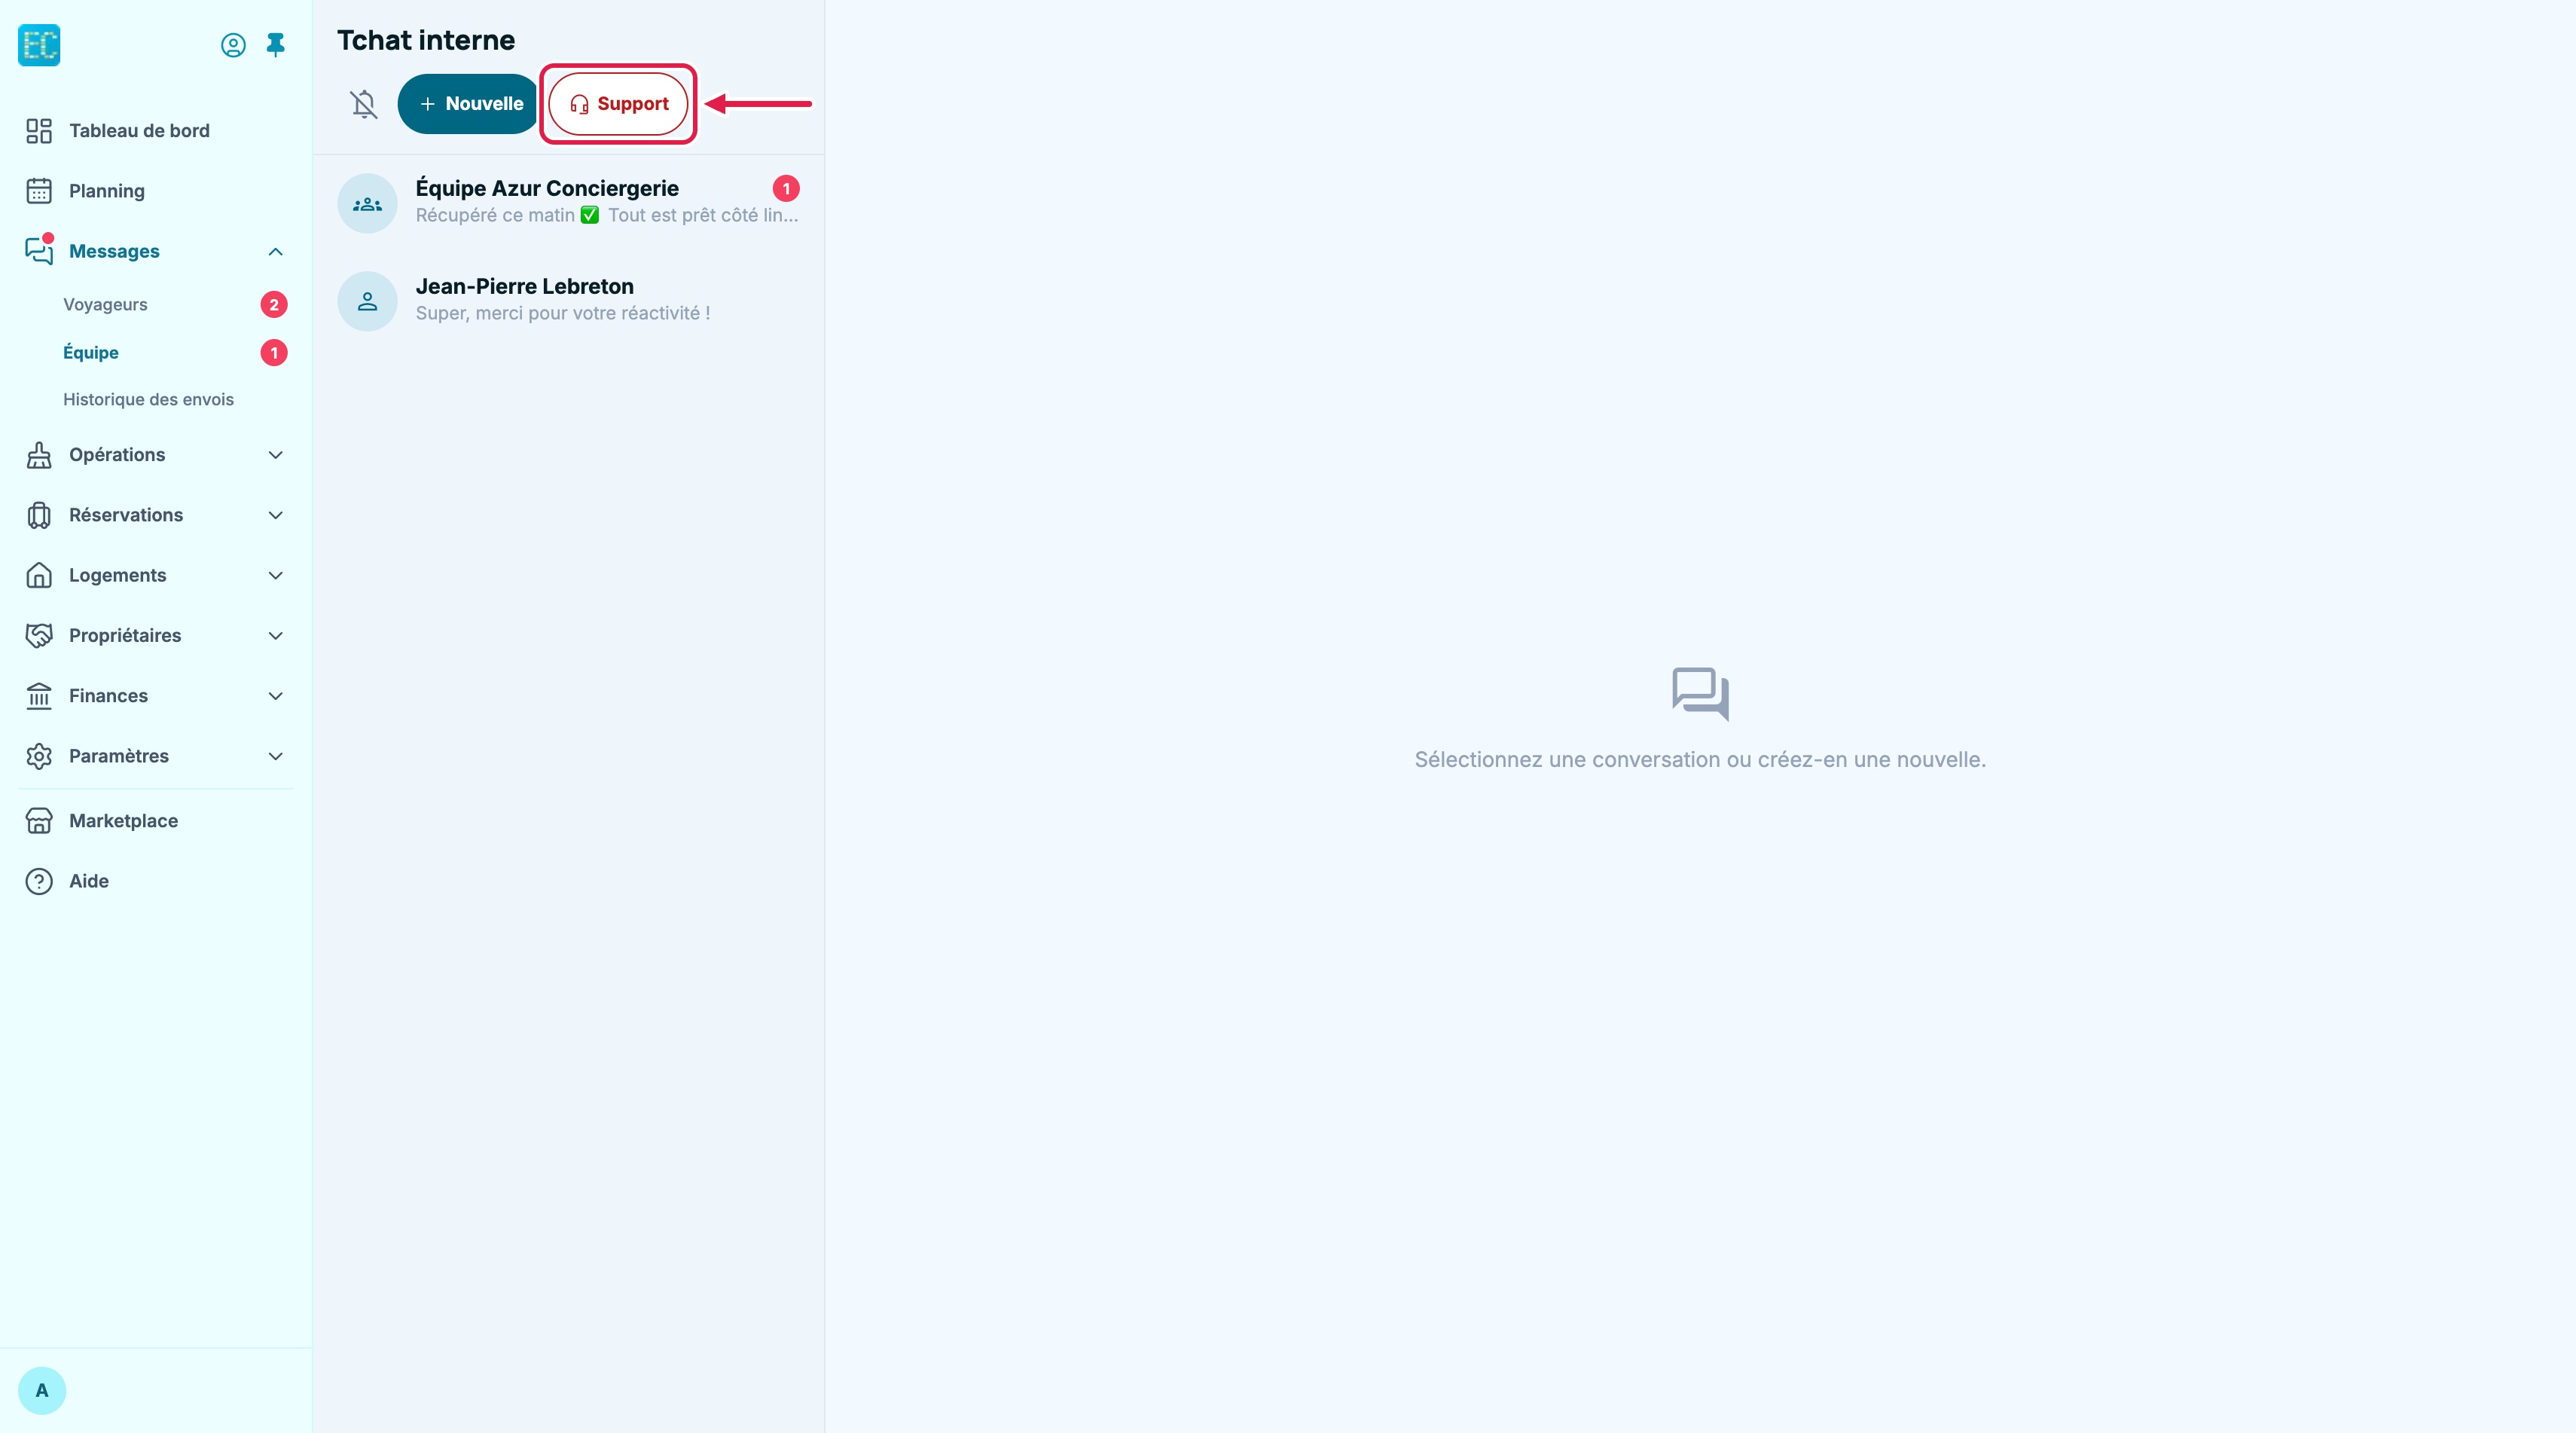Click the Paramètres gear icon

pos(39,756)
